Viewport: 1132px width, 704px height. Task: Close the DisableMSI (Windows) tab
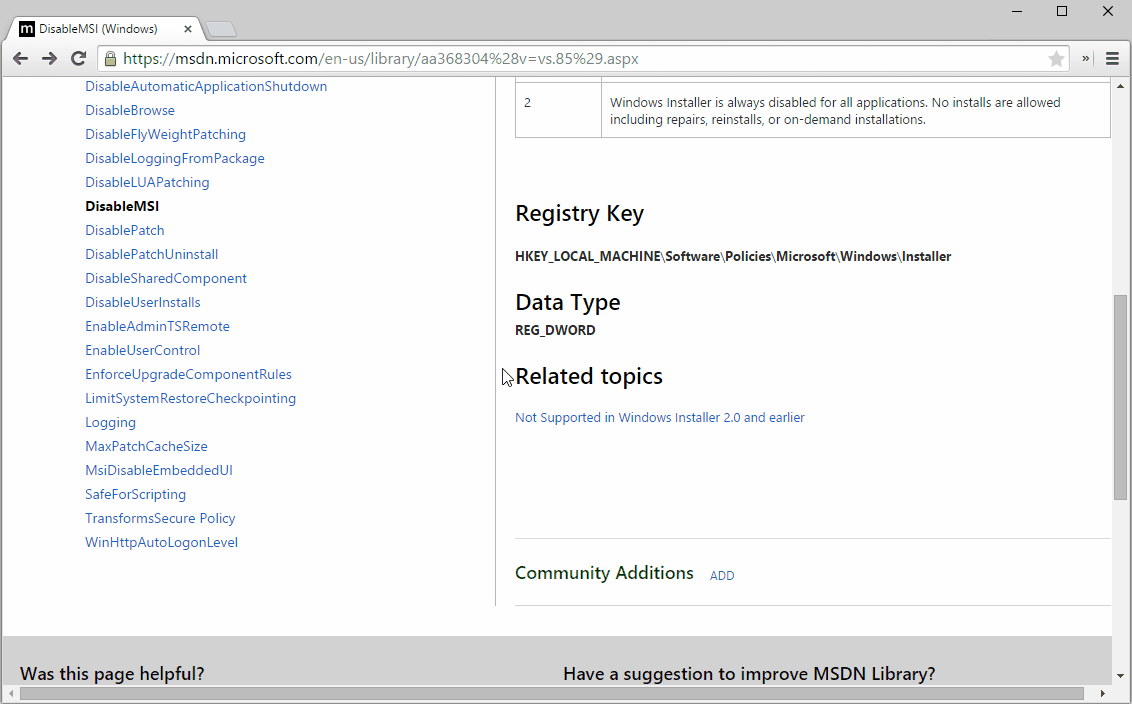pyautogui.click(x=188, y=29)
